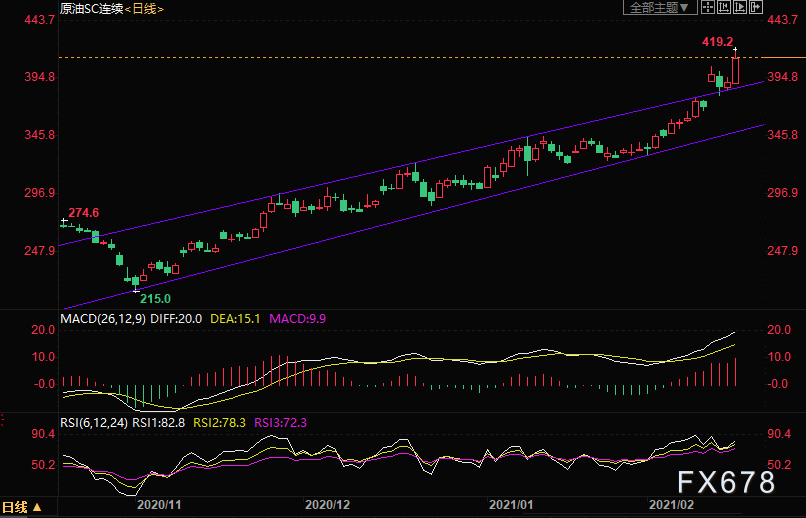Image resolution: width=806 pixels, height=518 pixels.
Task: Click the 419.2 high price marker
Action: coord(717,42)
